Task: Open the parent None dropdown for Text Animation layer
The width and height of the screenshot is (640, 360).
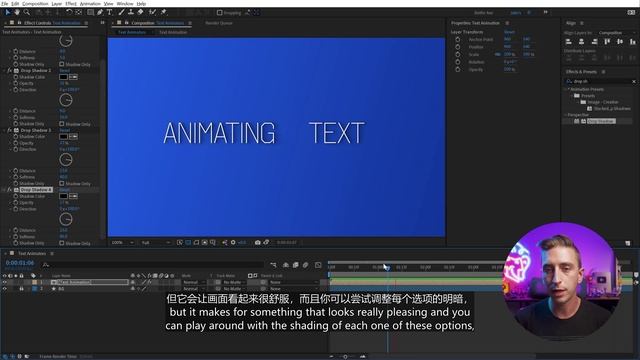Action: click(x=293, y=282)
